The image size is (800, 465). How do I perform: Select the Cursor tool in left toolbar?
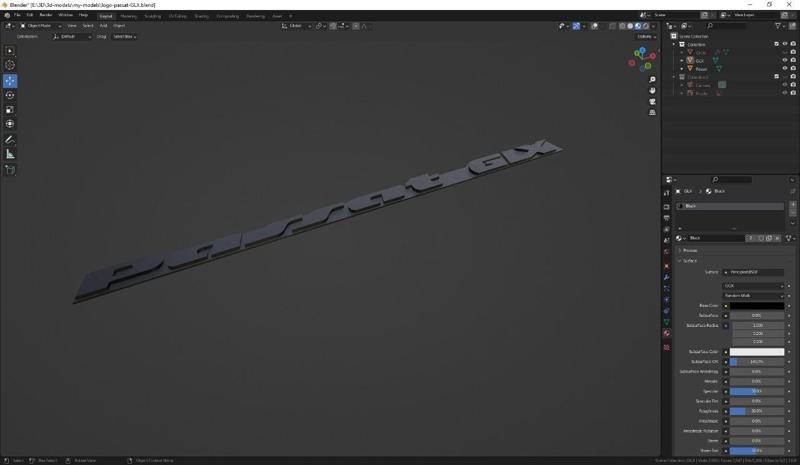pos(10,65)
